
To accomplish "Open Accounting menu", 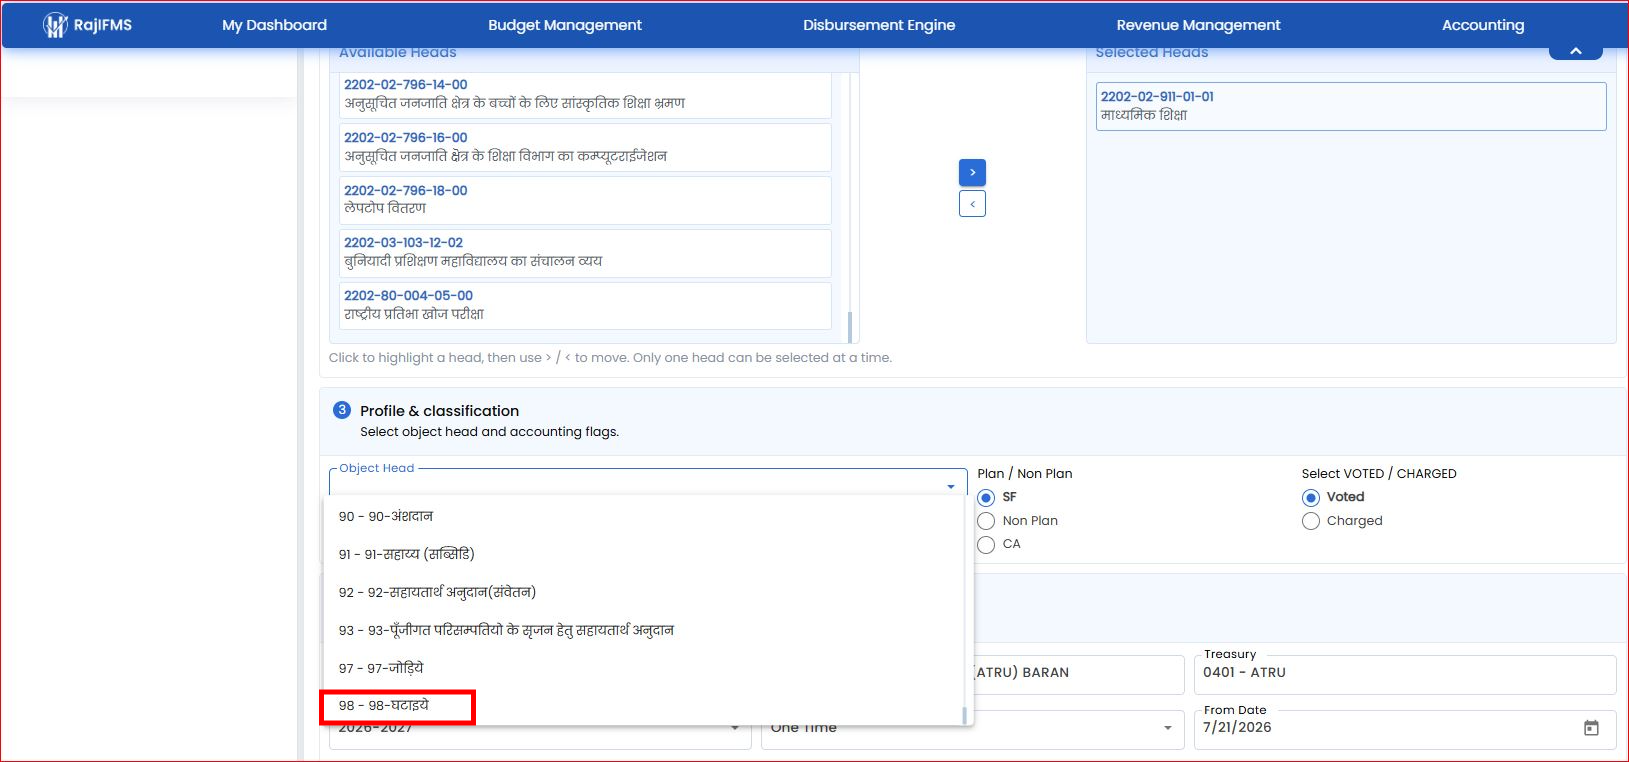I will (1483, 25).
